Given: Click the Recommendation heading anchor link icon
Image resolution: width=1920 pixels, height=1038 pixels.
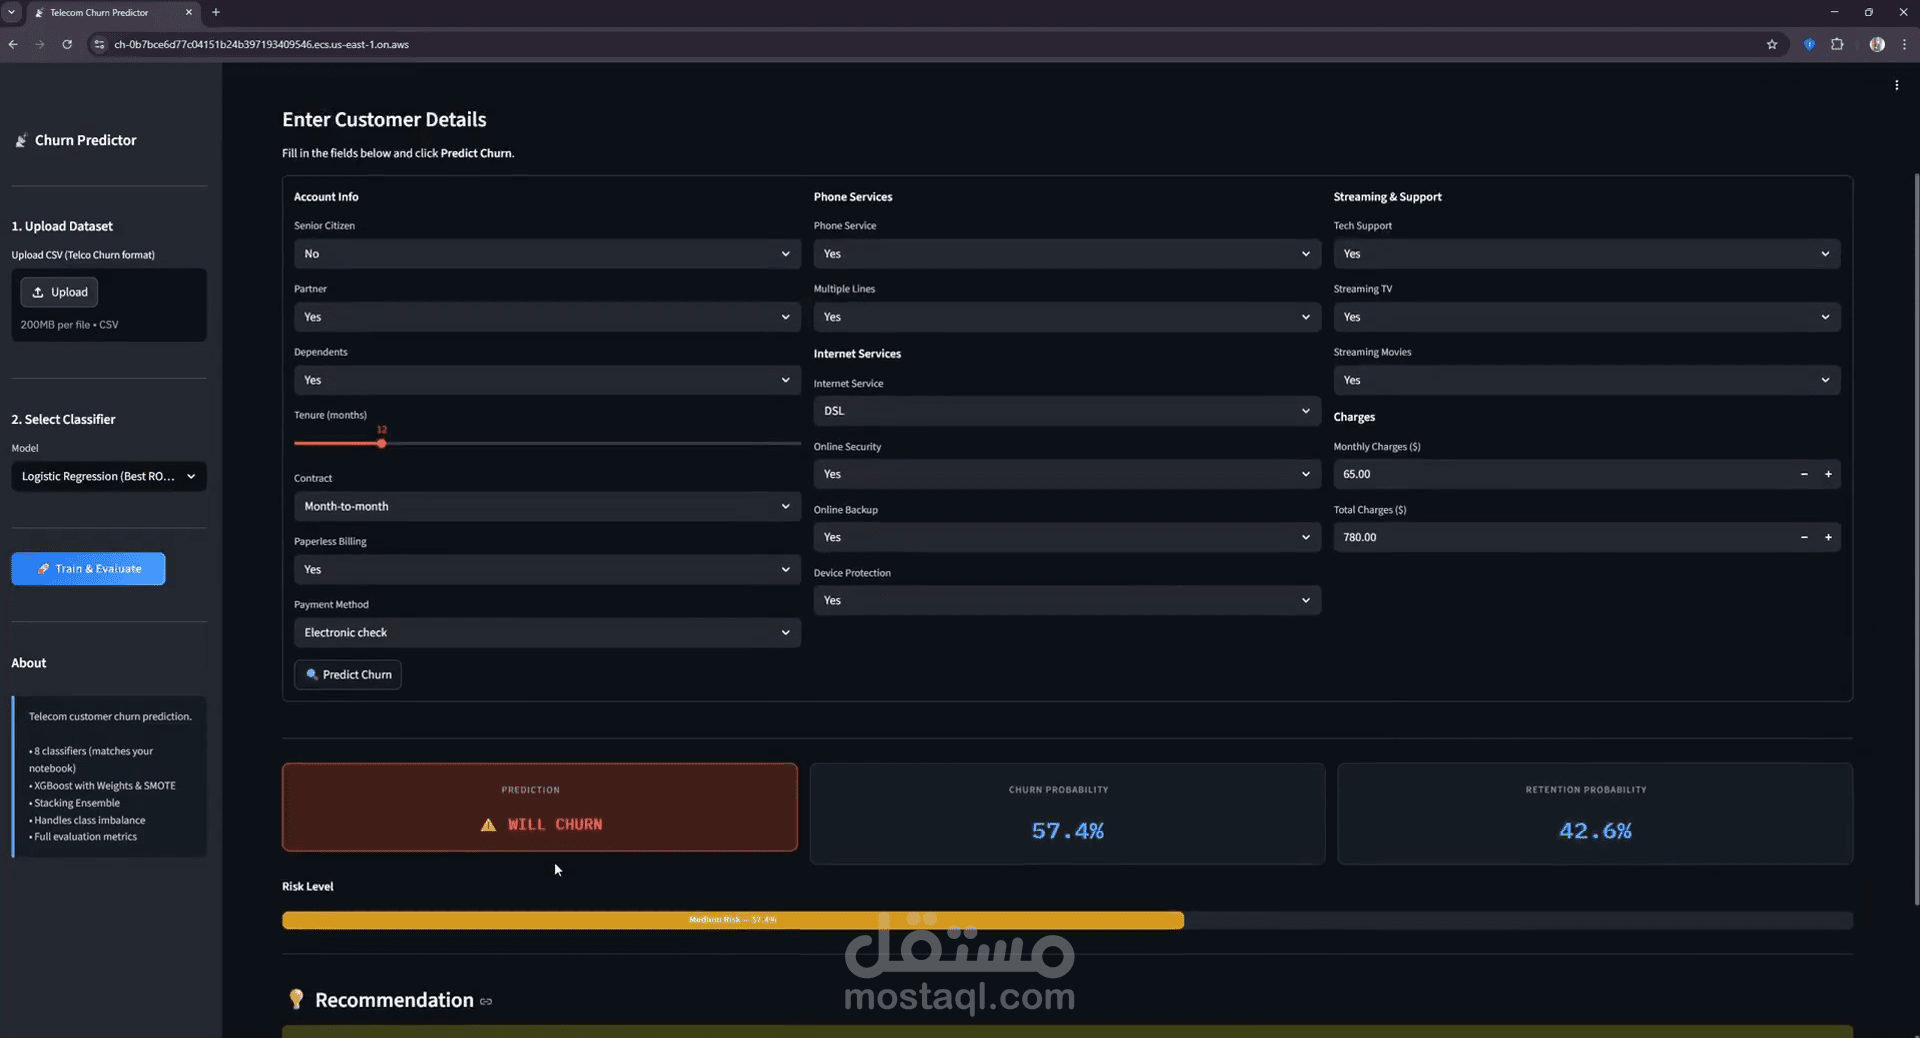Looking at the screenshot, I should pyautogui.click(x=486, y=1001).
